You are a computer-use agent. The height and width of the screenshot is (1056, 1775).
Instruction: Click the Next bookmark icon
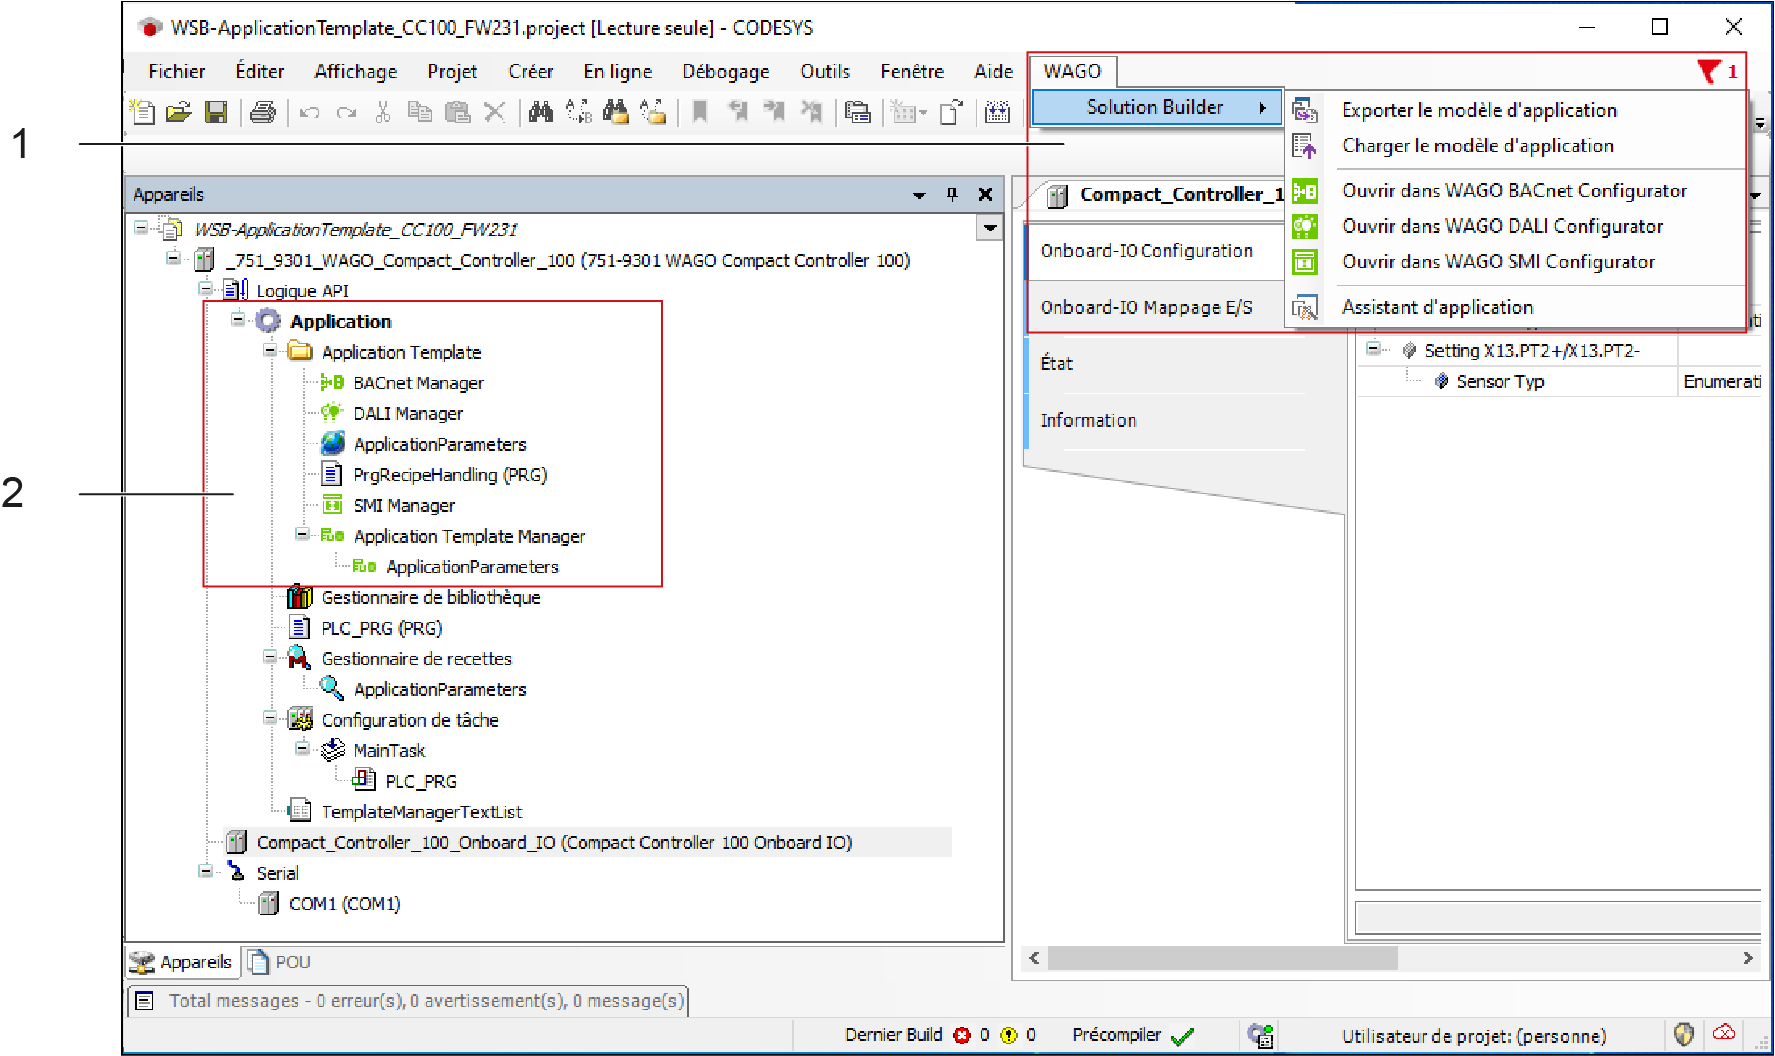click(x=775, y=112)
